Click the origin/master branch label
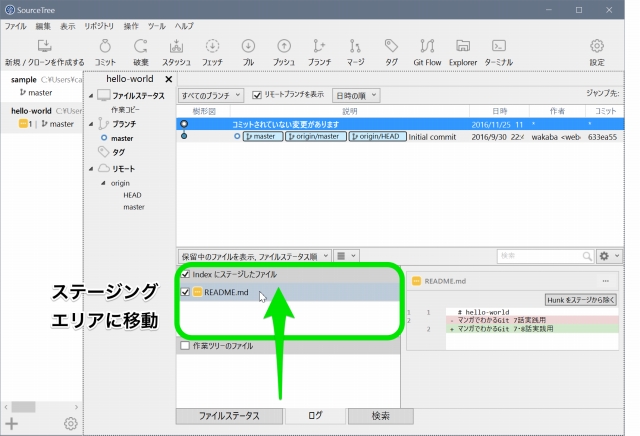The image size is (640, 436). [x=316, y=136]
